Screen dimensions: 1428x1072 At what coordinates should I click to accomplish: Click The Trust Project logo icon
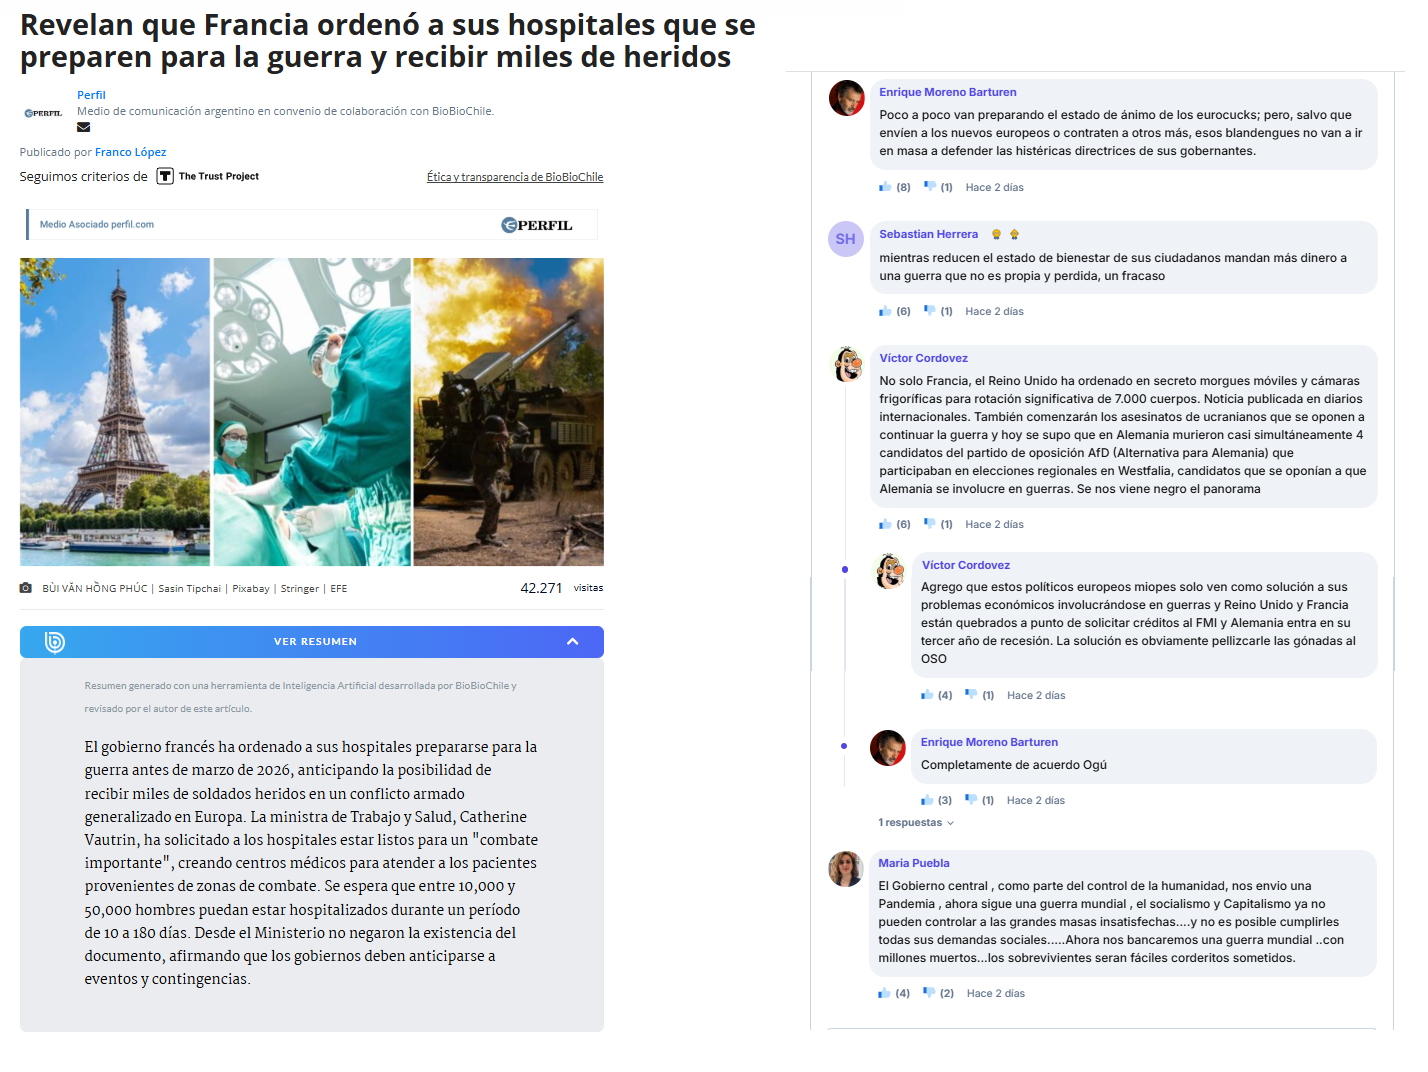(x=165, y=176)
